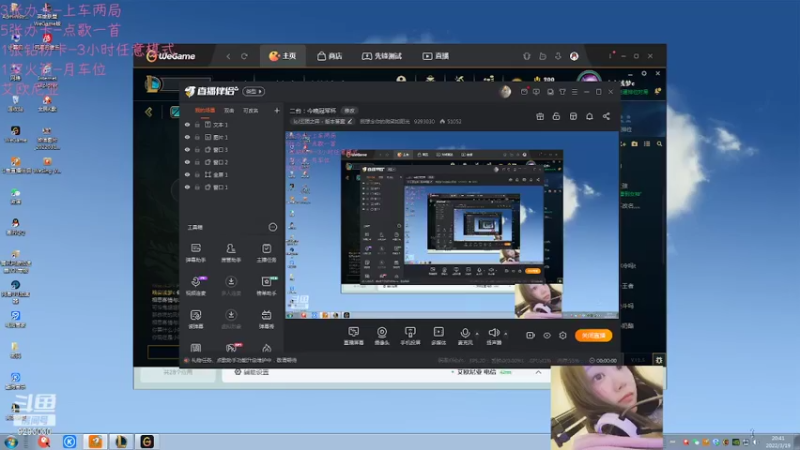
Task: Add a 直播屏幕 screen capture source
Action: tap(354, 336)
